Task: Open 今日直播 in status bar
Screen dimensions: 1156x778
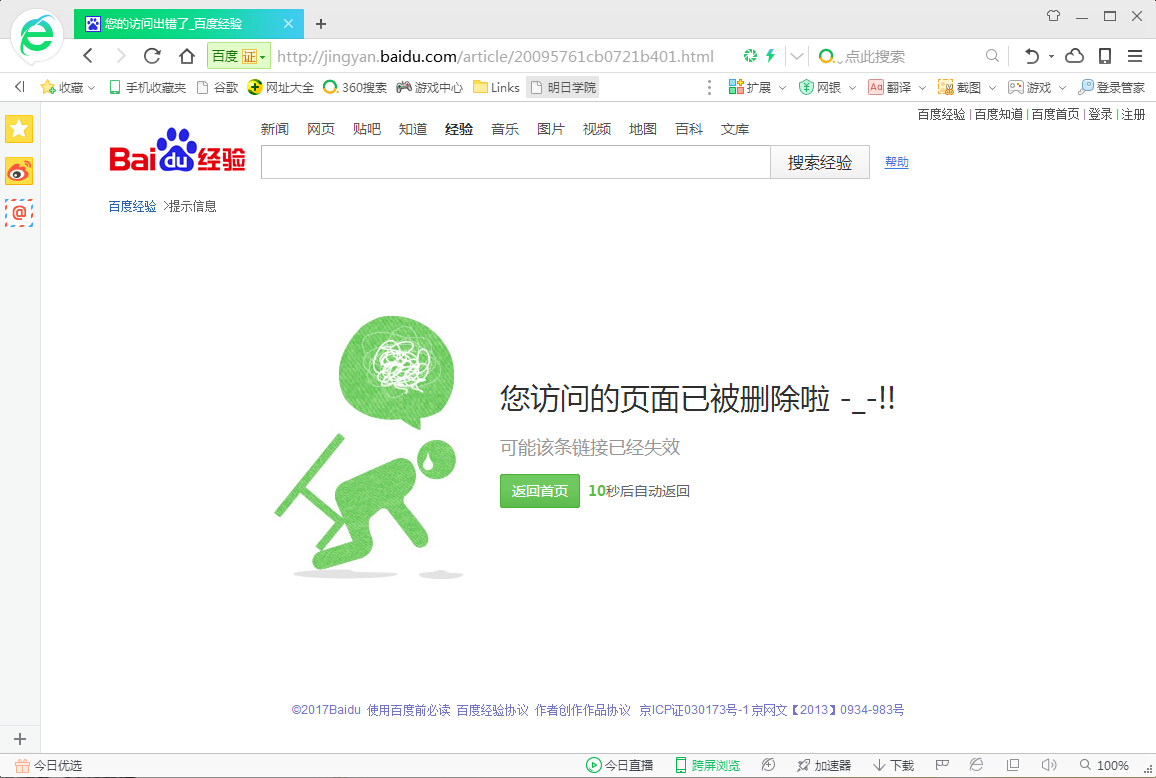Action: [620, 765]
